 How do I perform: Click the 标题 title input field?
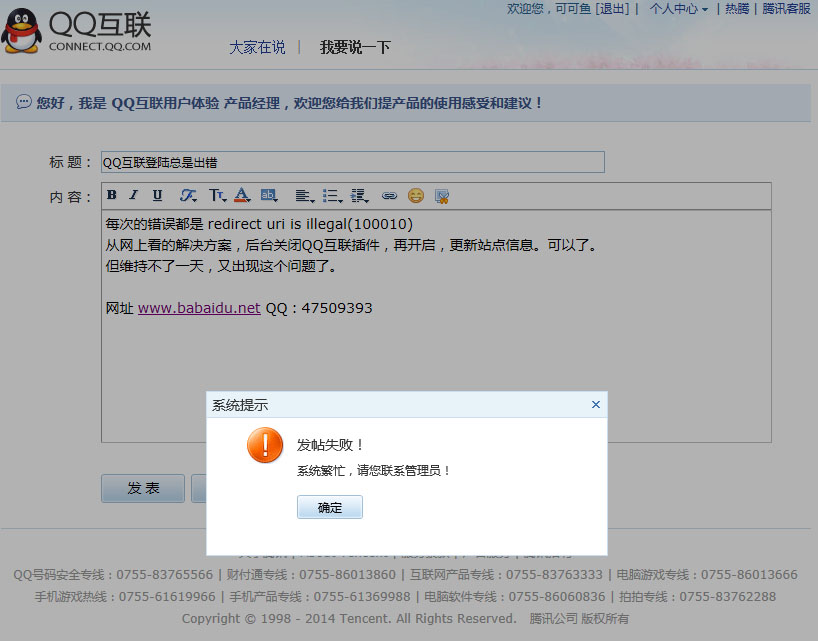click(353, 162)
